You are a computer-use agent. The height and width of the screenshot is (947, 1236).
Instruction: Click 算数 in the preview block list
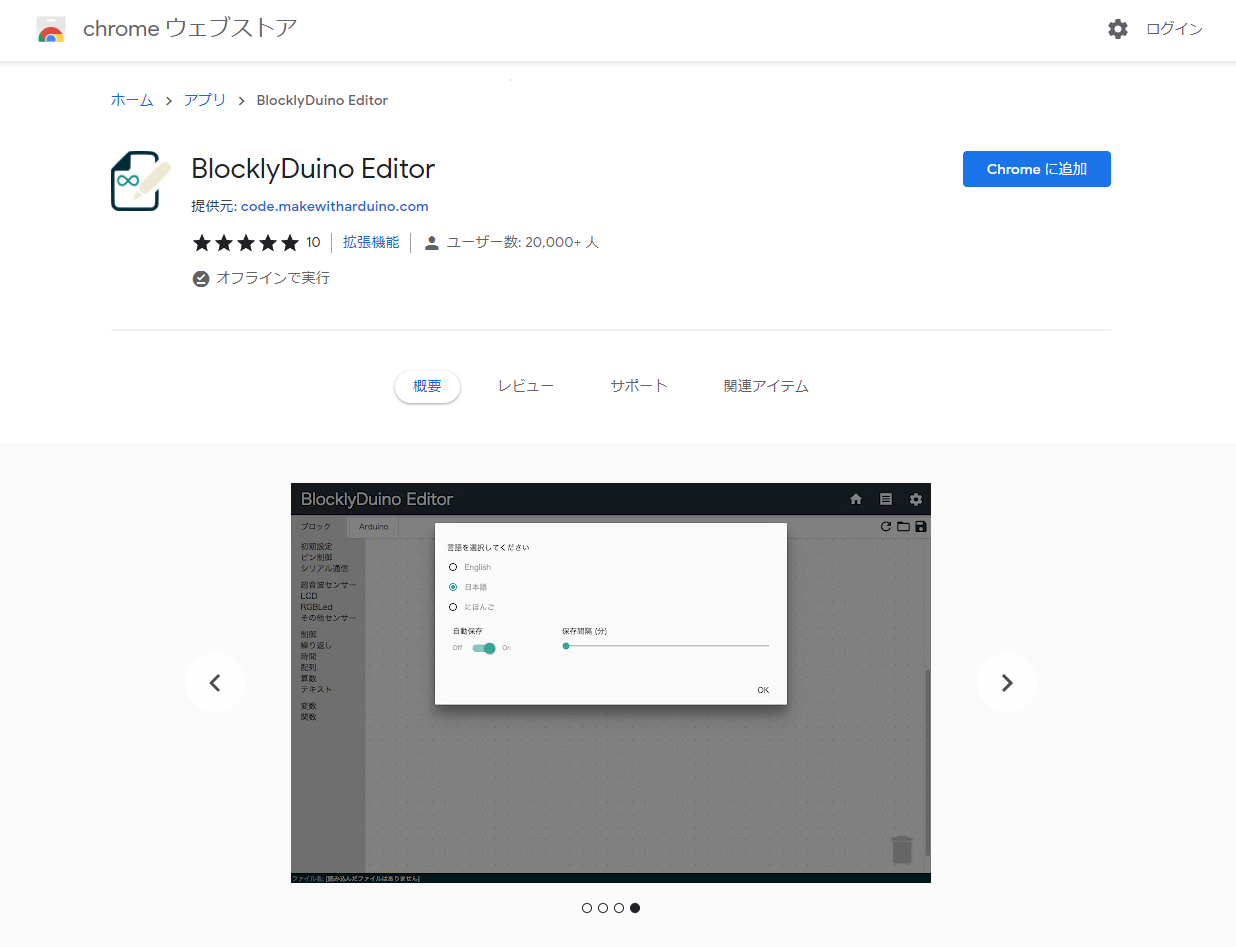(x=308, y=678)
